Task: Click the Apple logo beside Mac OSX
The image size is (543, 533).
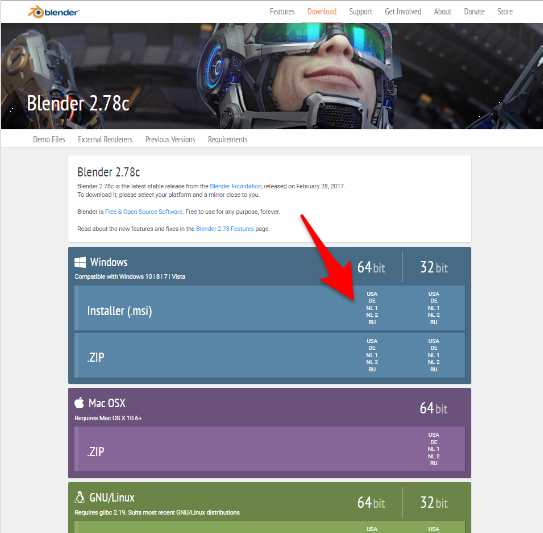Action: click(x=79, y=403)
